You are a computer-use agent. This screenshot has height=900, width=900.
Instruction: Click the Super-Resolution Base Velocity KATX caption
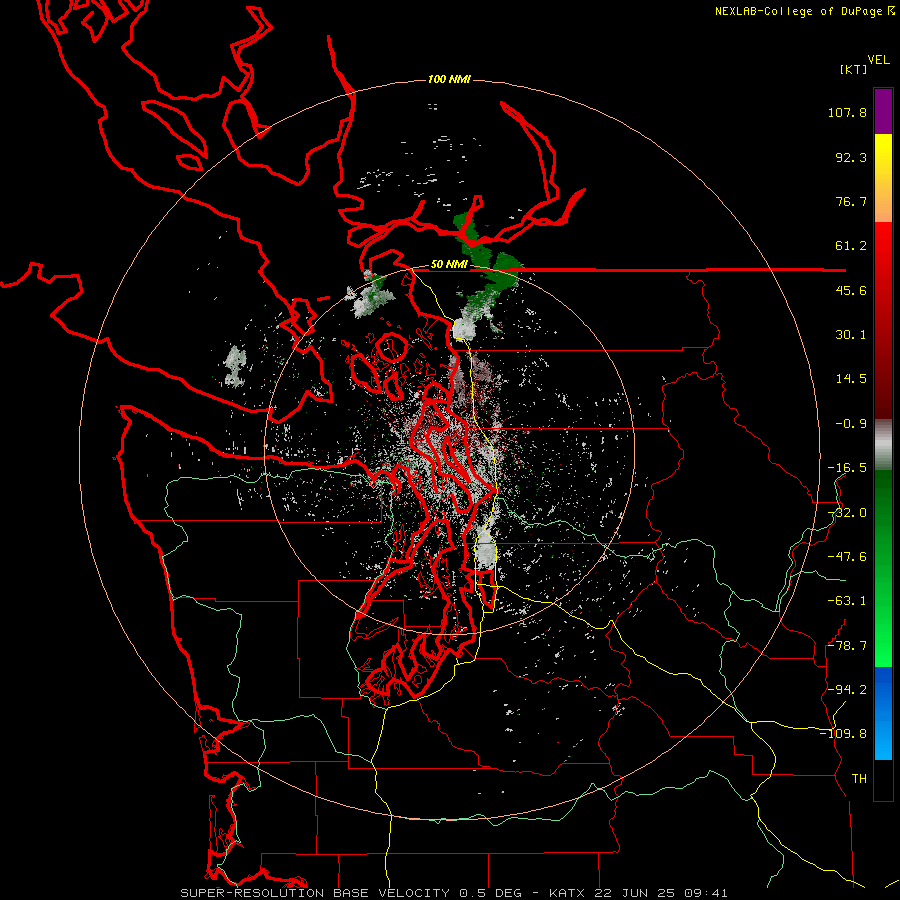tap(453, 893)
